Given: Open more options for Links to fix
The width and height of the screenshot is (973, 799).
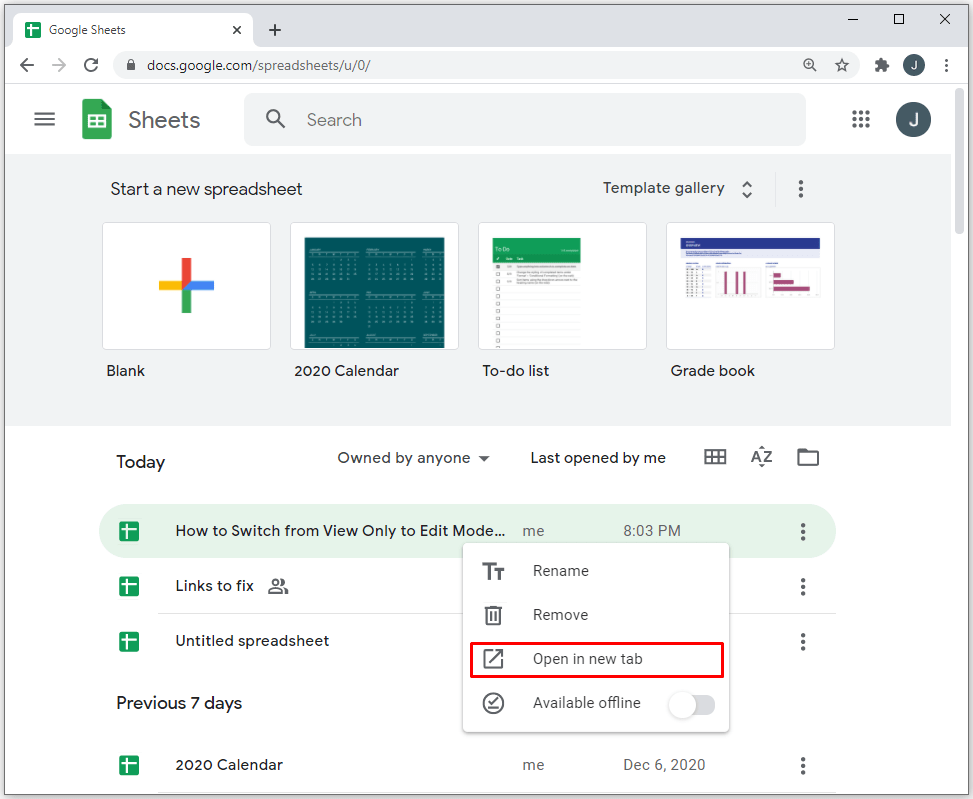Looking at the screenshot, I should (802, 587).
